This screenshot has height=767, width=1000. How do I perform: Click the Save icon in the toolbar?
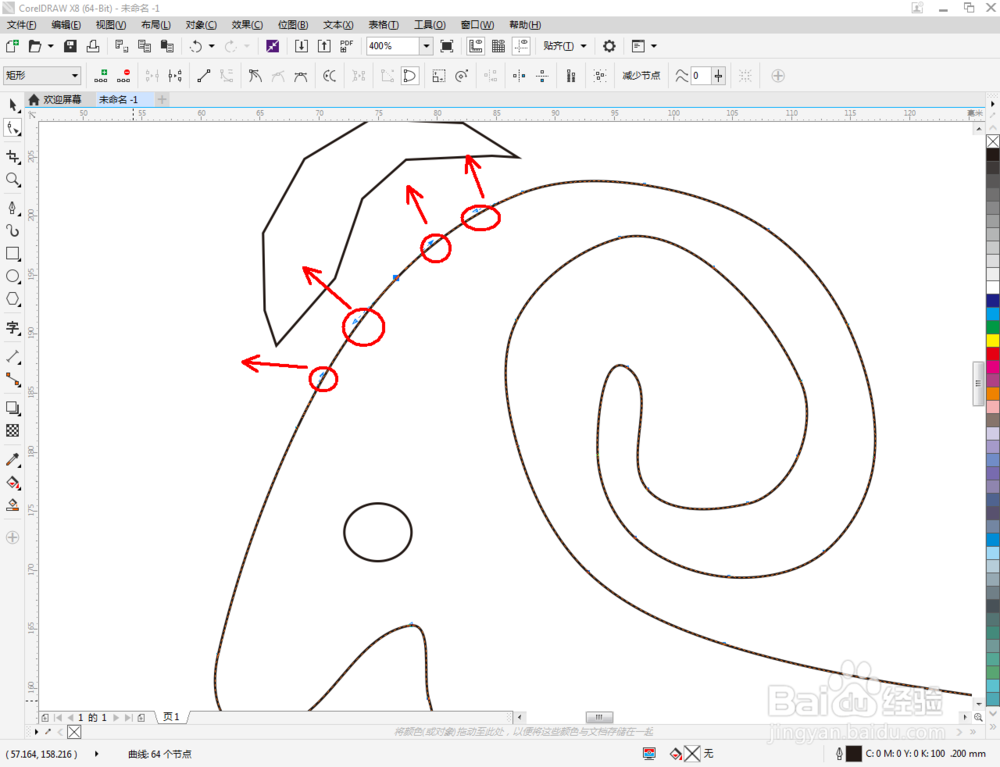(x=70, y=46)
